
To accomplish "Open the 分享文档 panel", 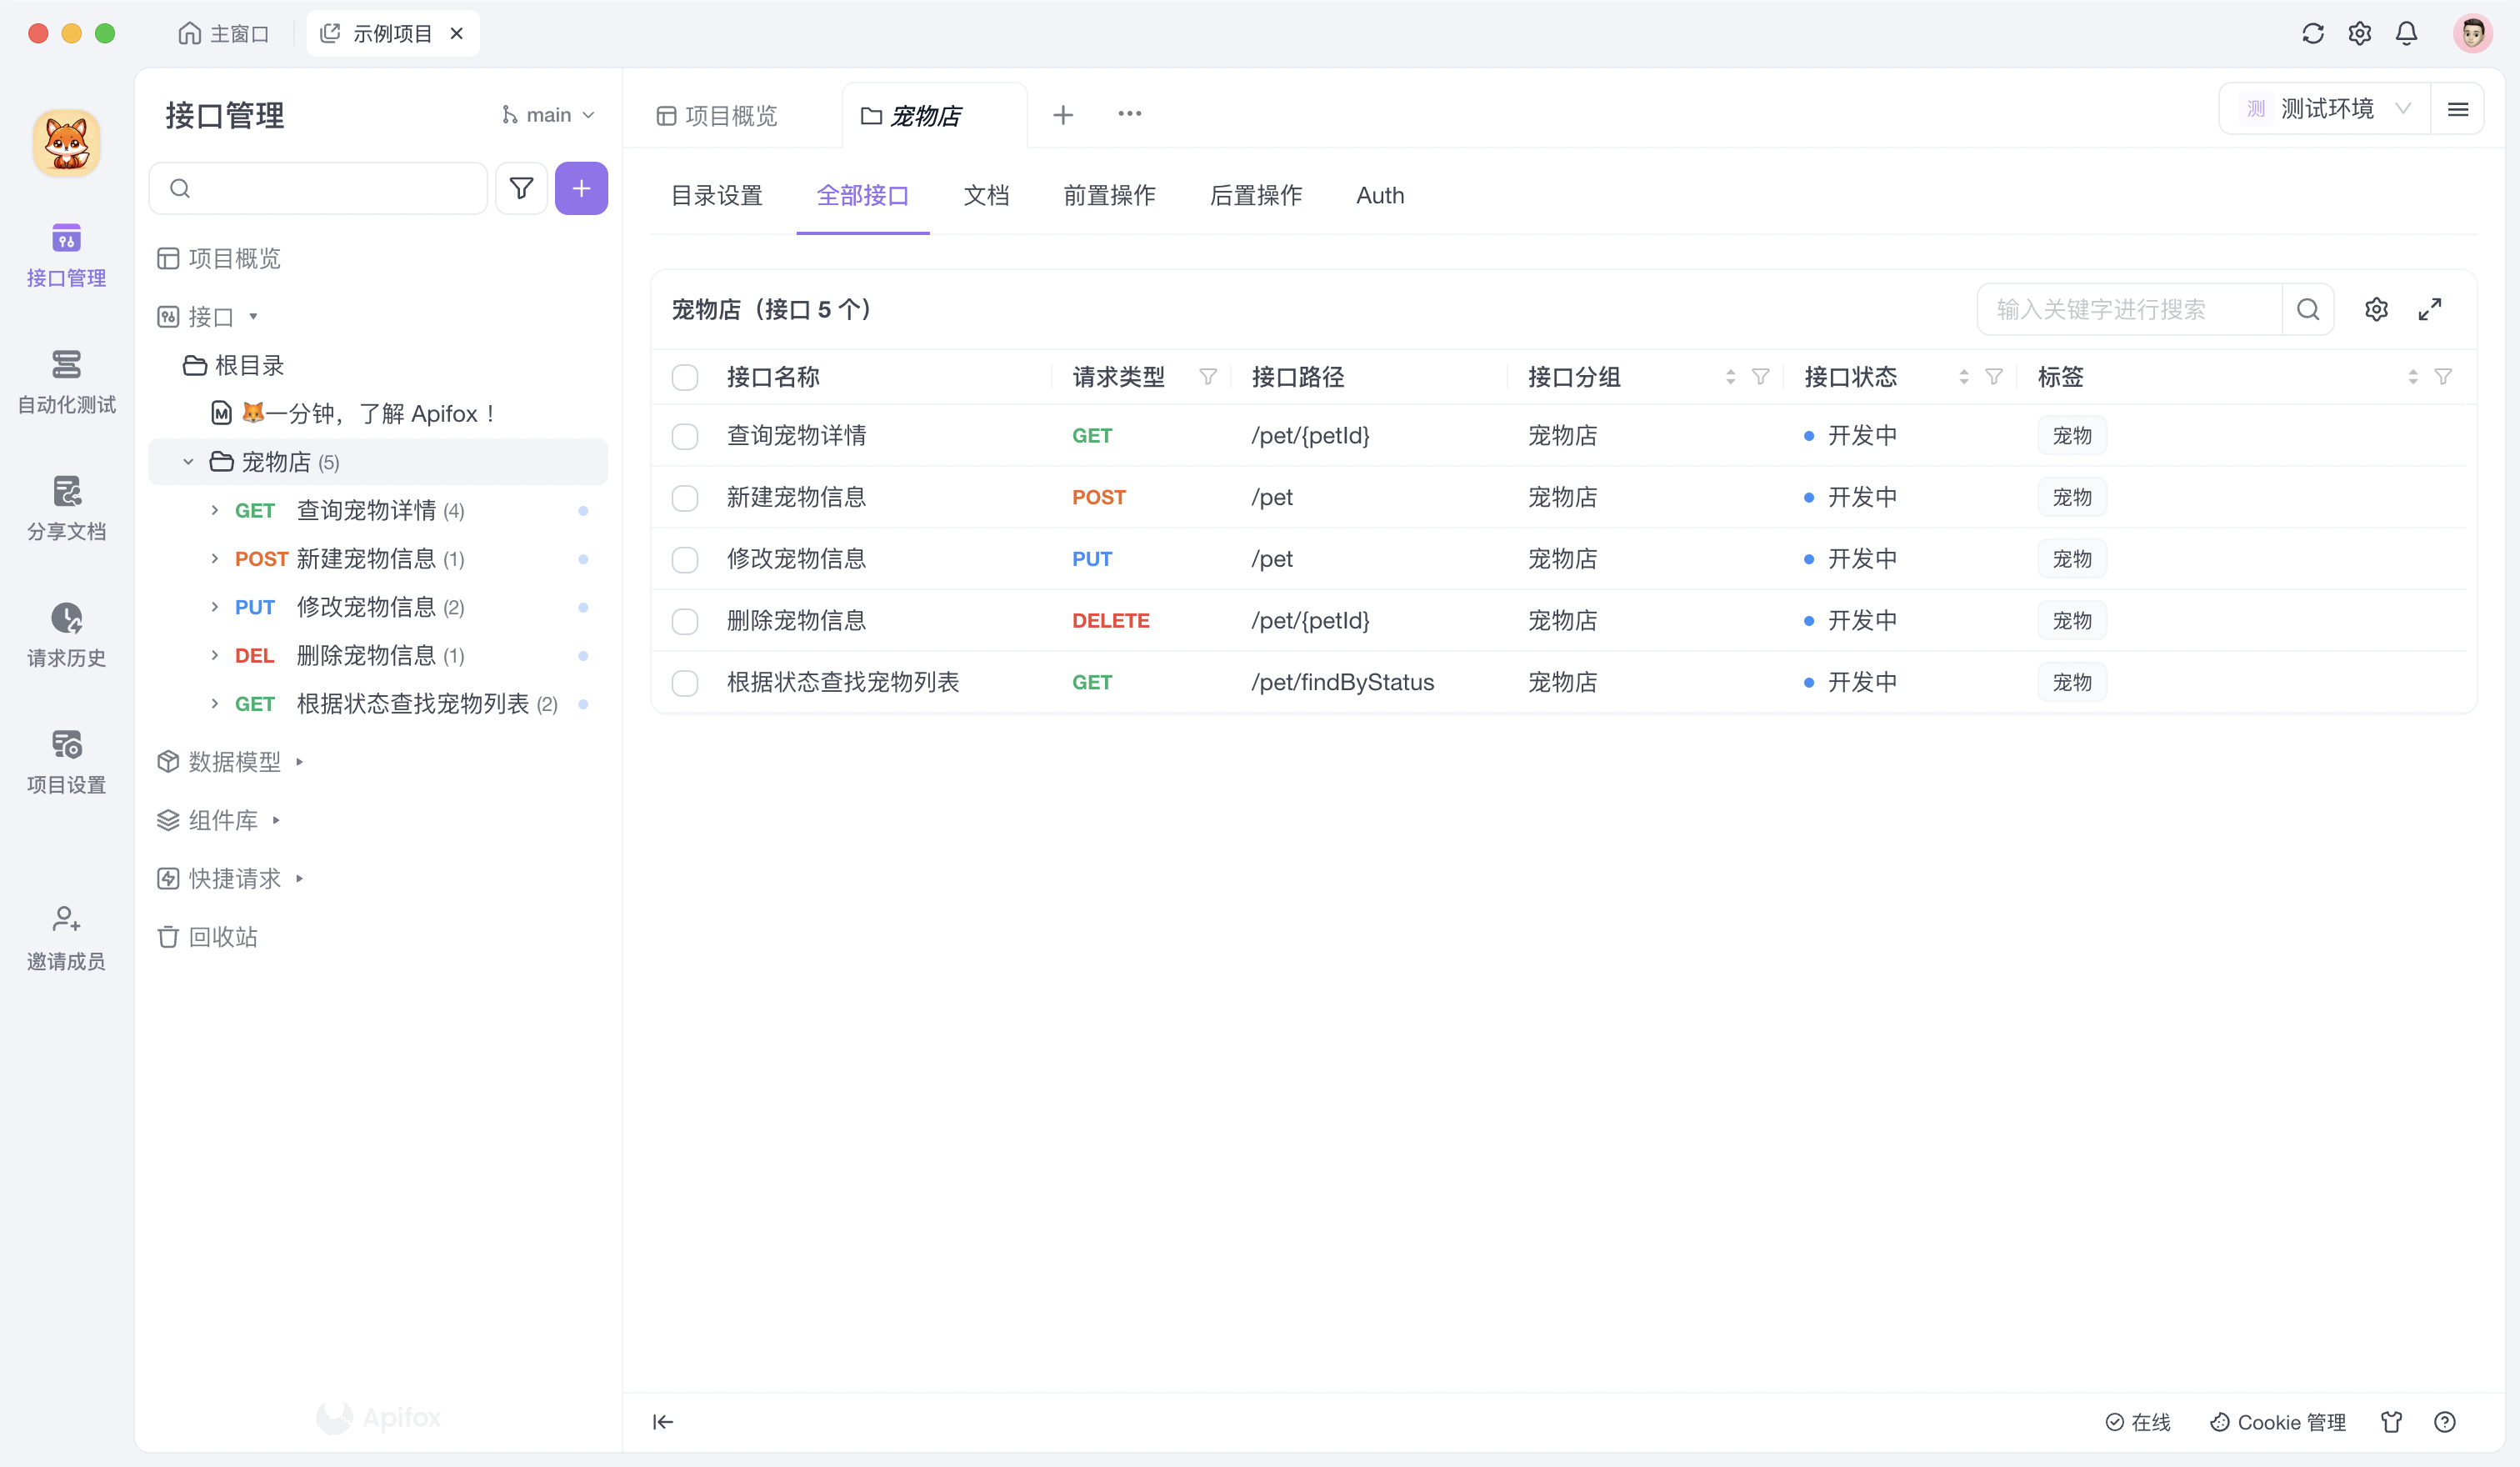I will click(x=66, y=507).
